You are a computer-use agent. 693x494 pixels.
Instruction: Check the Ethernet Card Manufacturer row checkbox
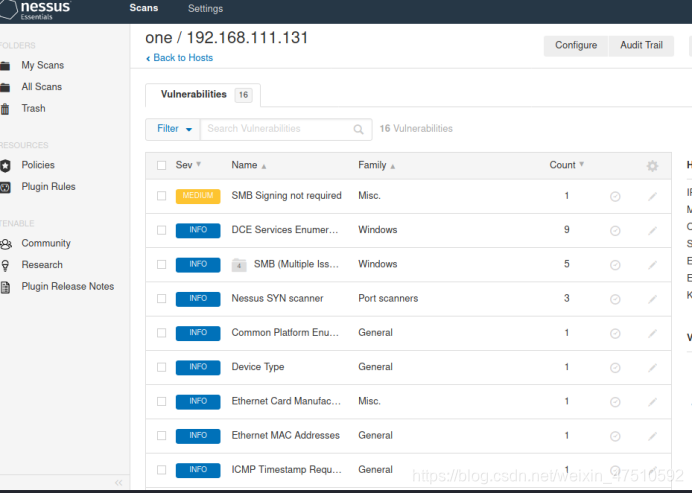point(161,401)
